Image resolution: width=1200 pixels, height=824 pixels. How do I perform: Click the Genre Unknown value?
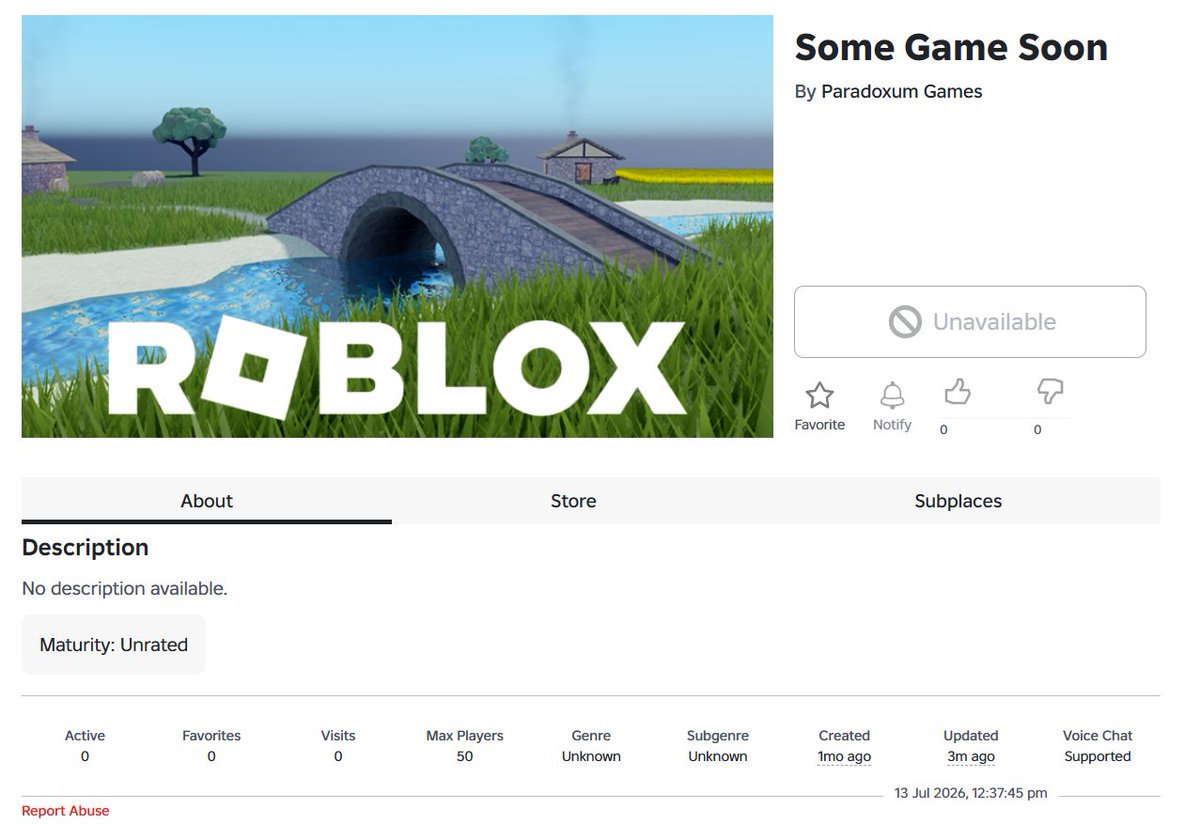(591, 757)
